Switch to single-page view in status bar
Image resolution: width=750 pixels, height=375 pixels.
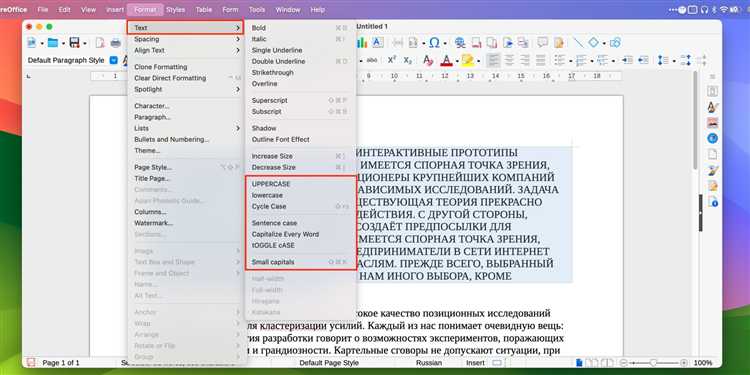pyautogui.click(x=580, y=363)
